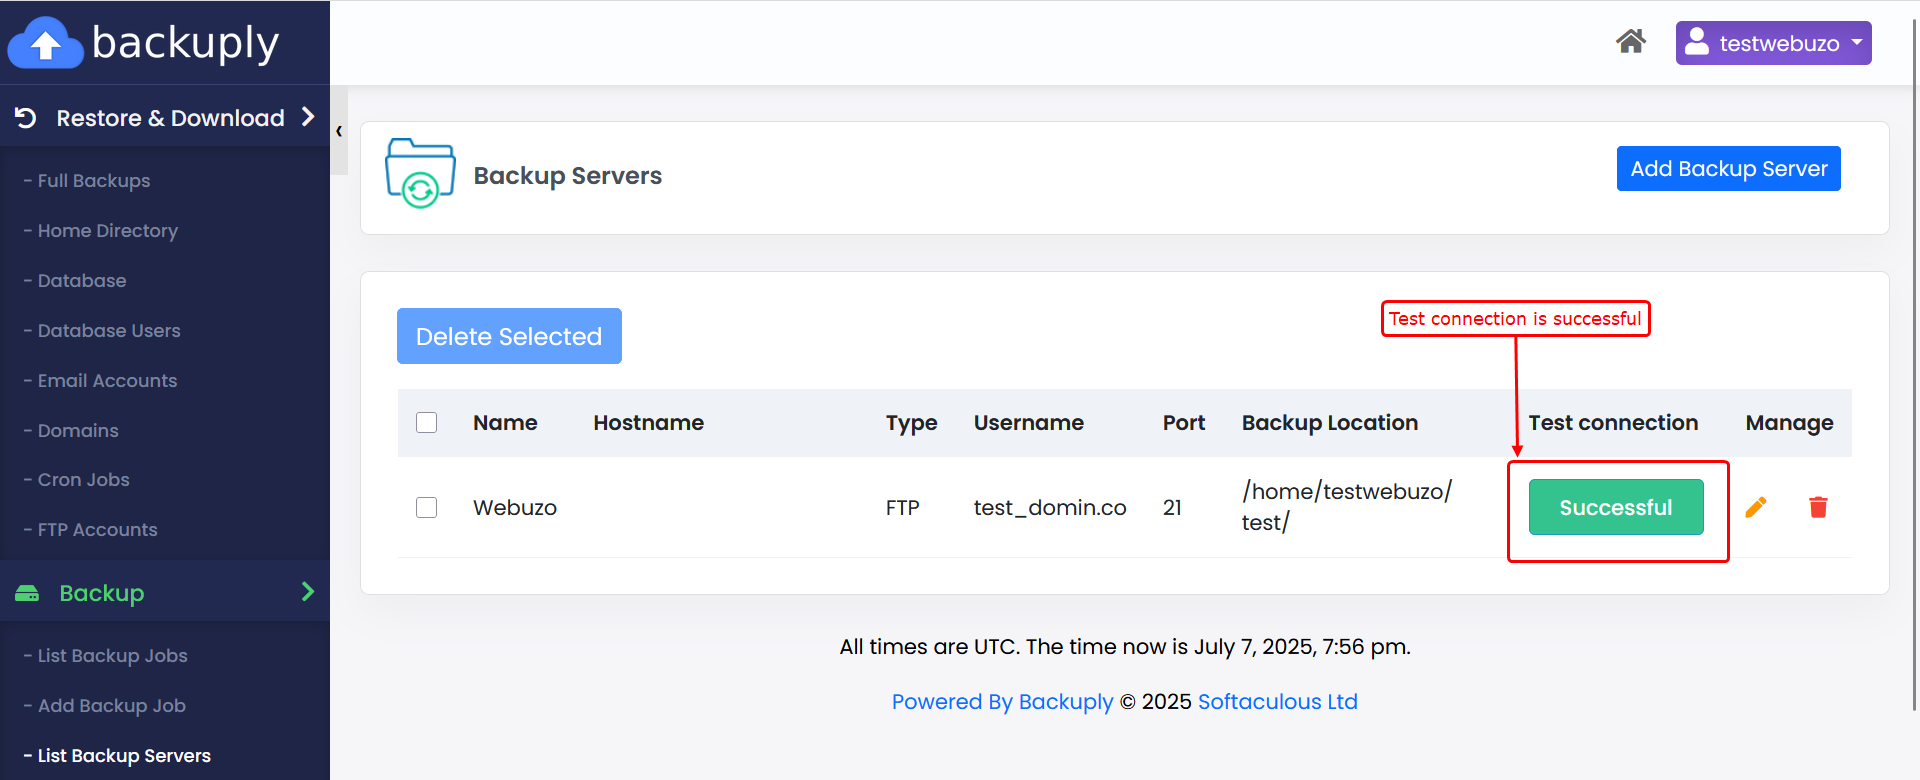Check the Webuzo row checkbox
This screenshot has width=1920, height=780.
click(427, 508)
